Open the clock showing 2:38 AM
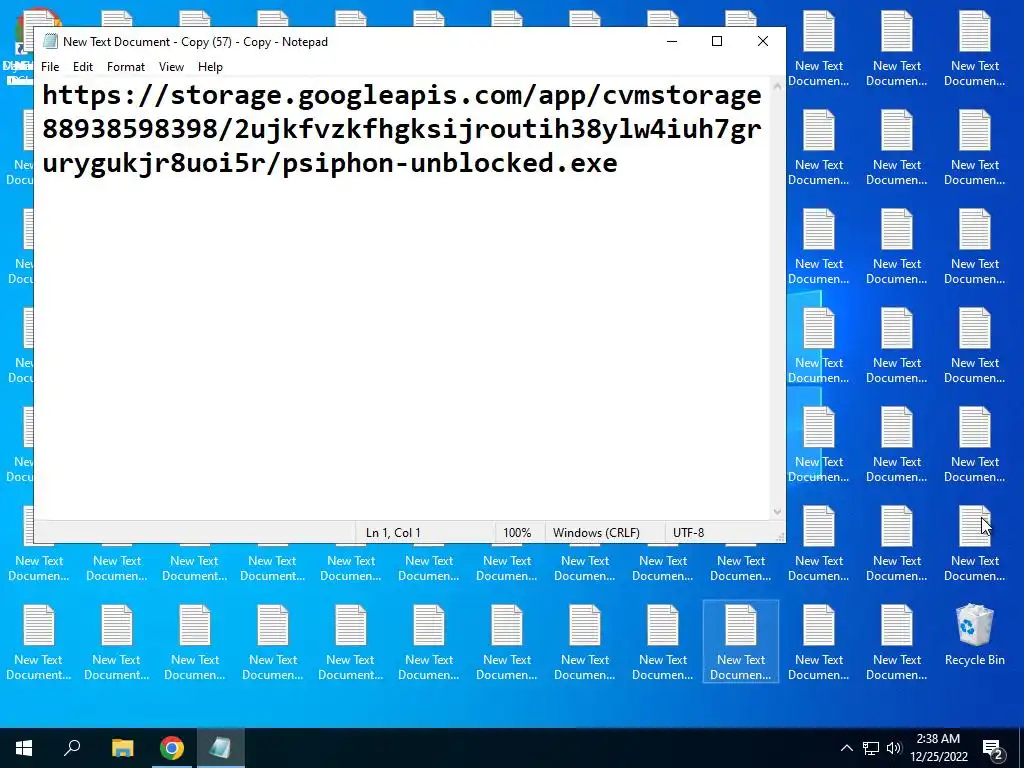 [938, 748]
